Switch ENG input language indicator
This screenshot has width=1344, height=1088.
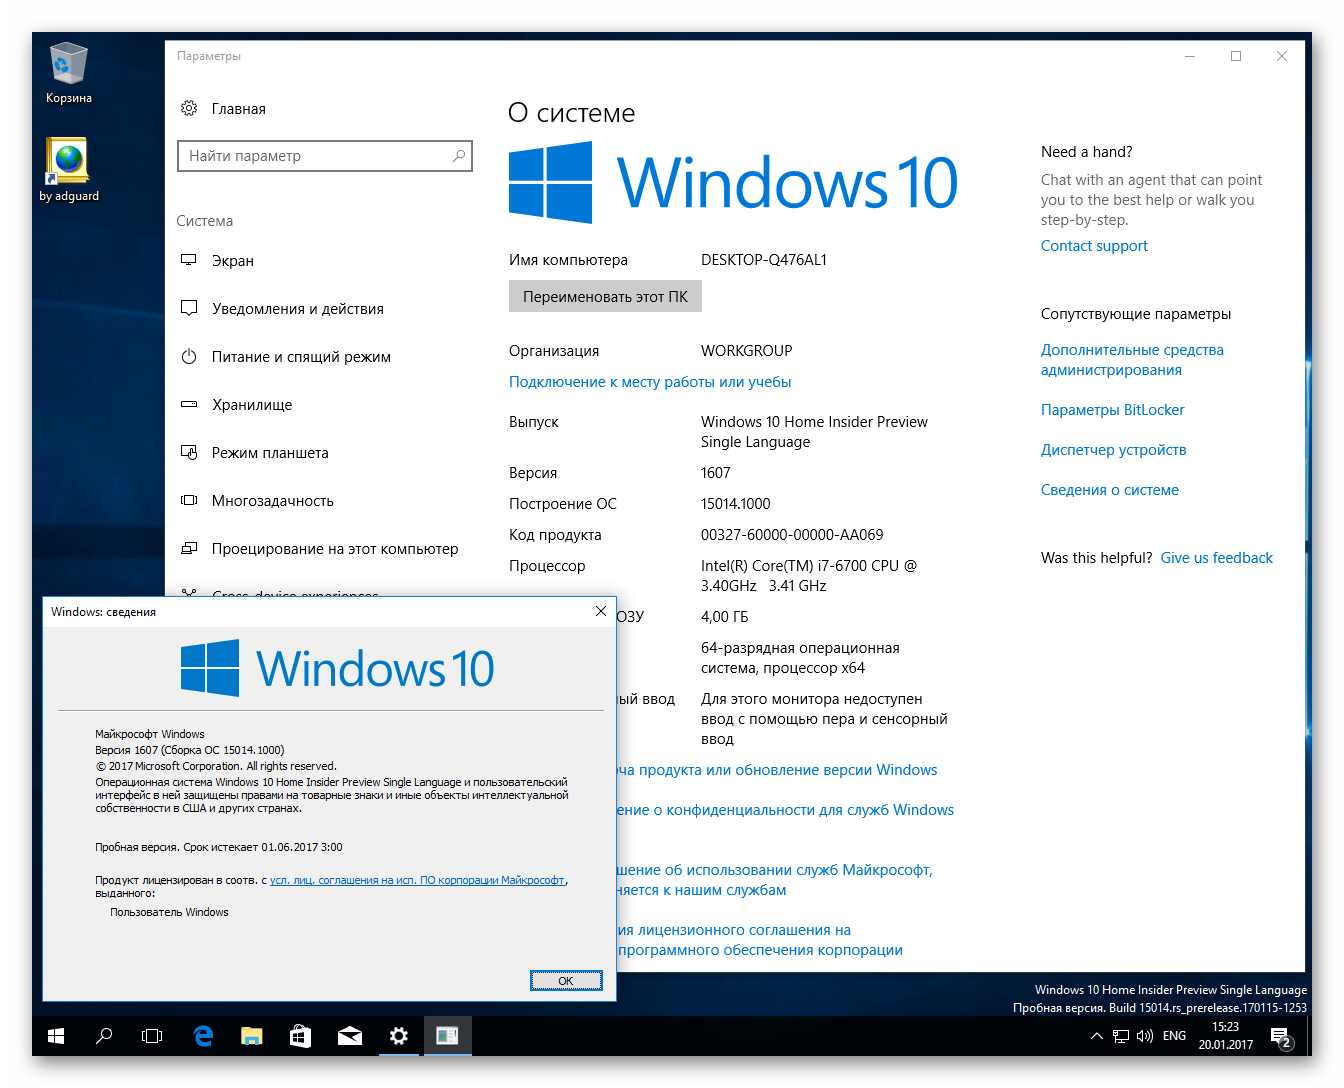pyautogui.click(x=1175, y=1036)
